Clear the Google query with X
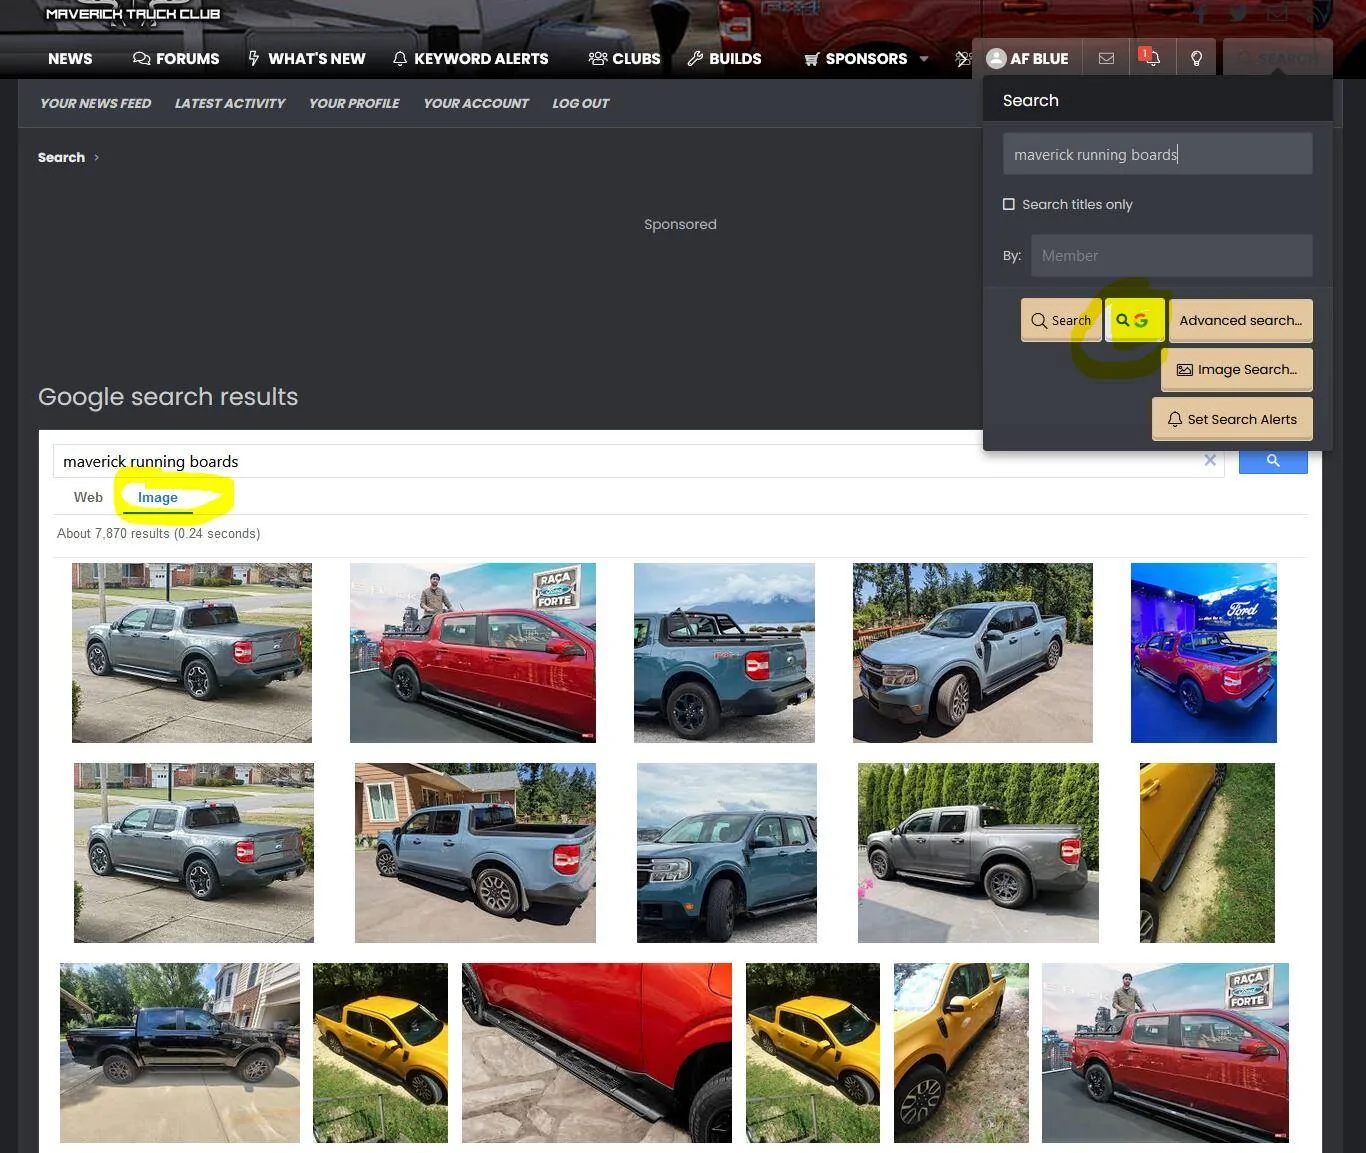The height and width of the screenshot is (1153, 1366). pos(1210,460)
